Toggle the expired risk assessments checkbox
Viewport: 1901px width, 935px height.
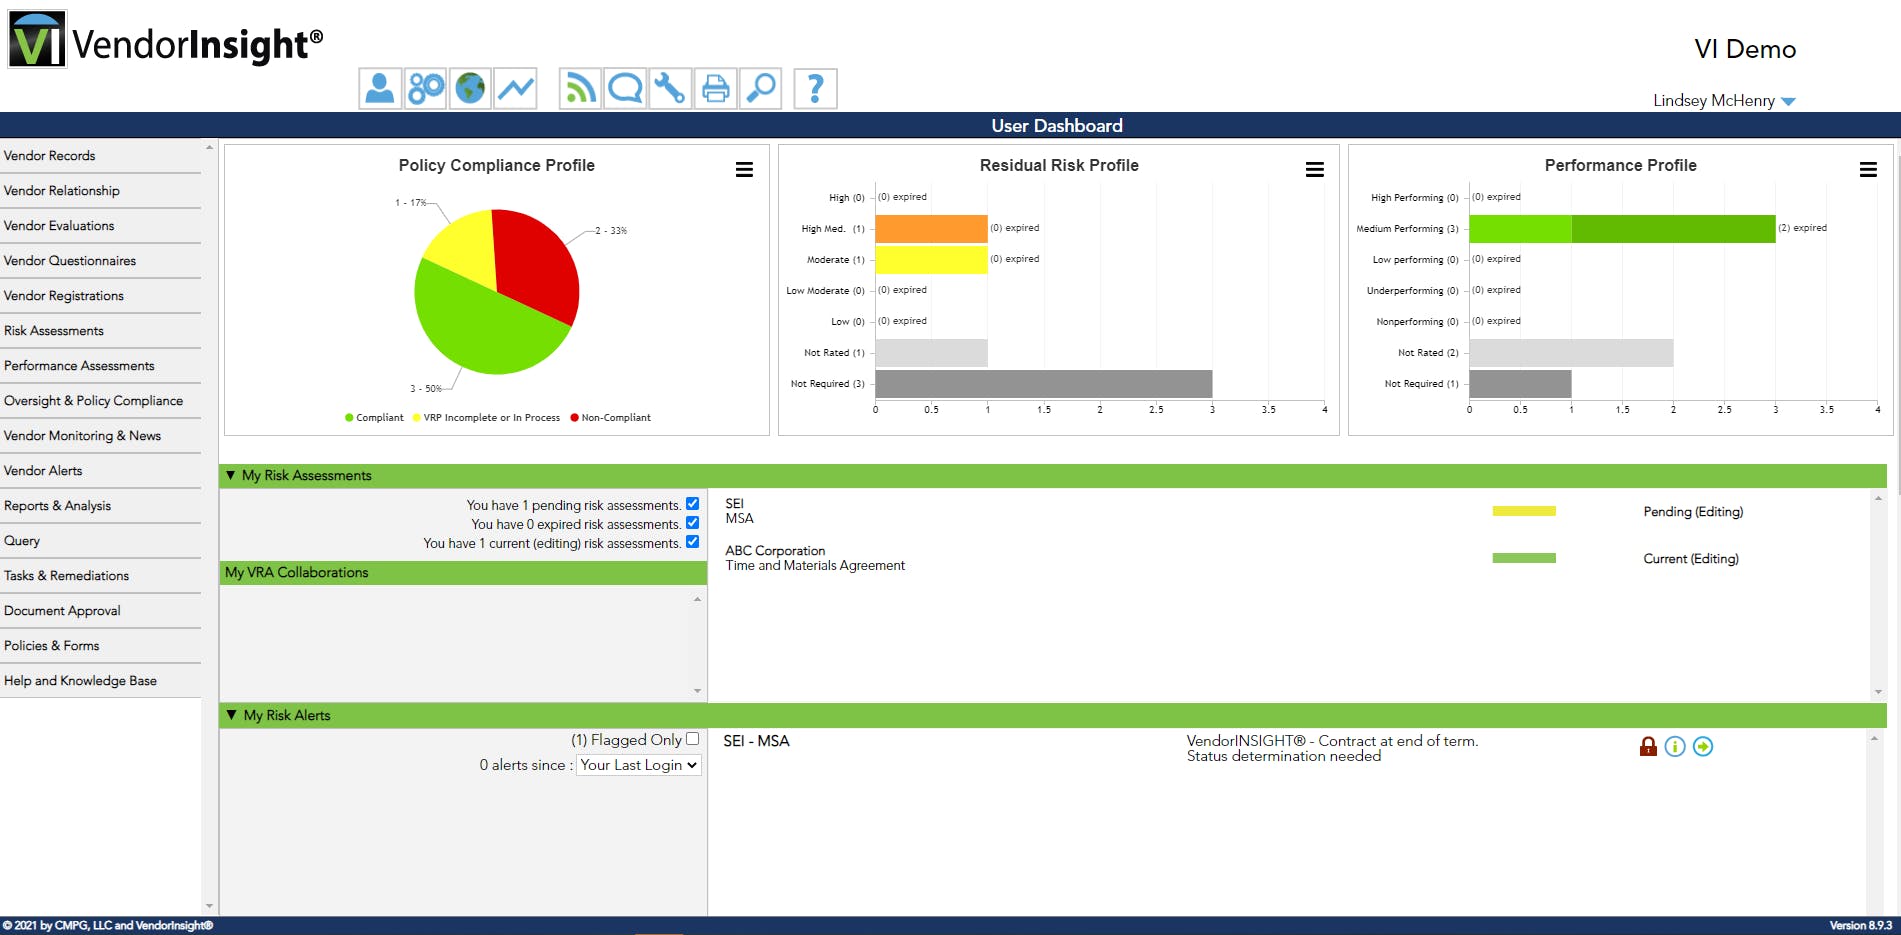692,523
